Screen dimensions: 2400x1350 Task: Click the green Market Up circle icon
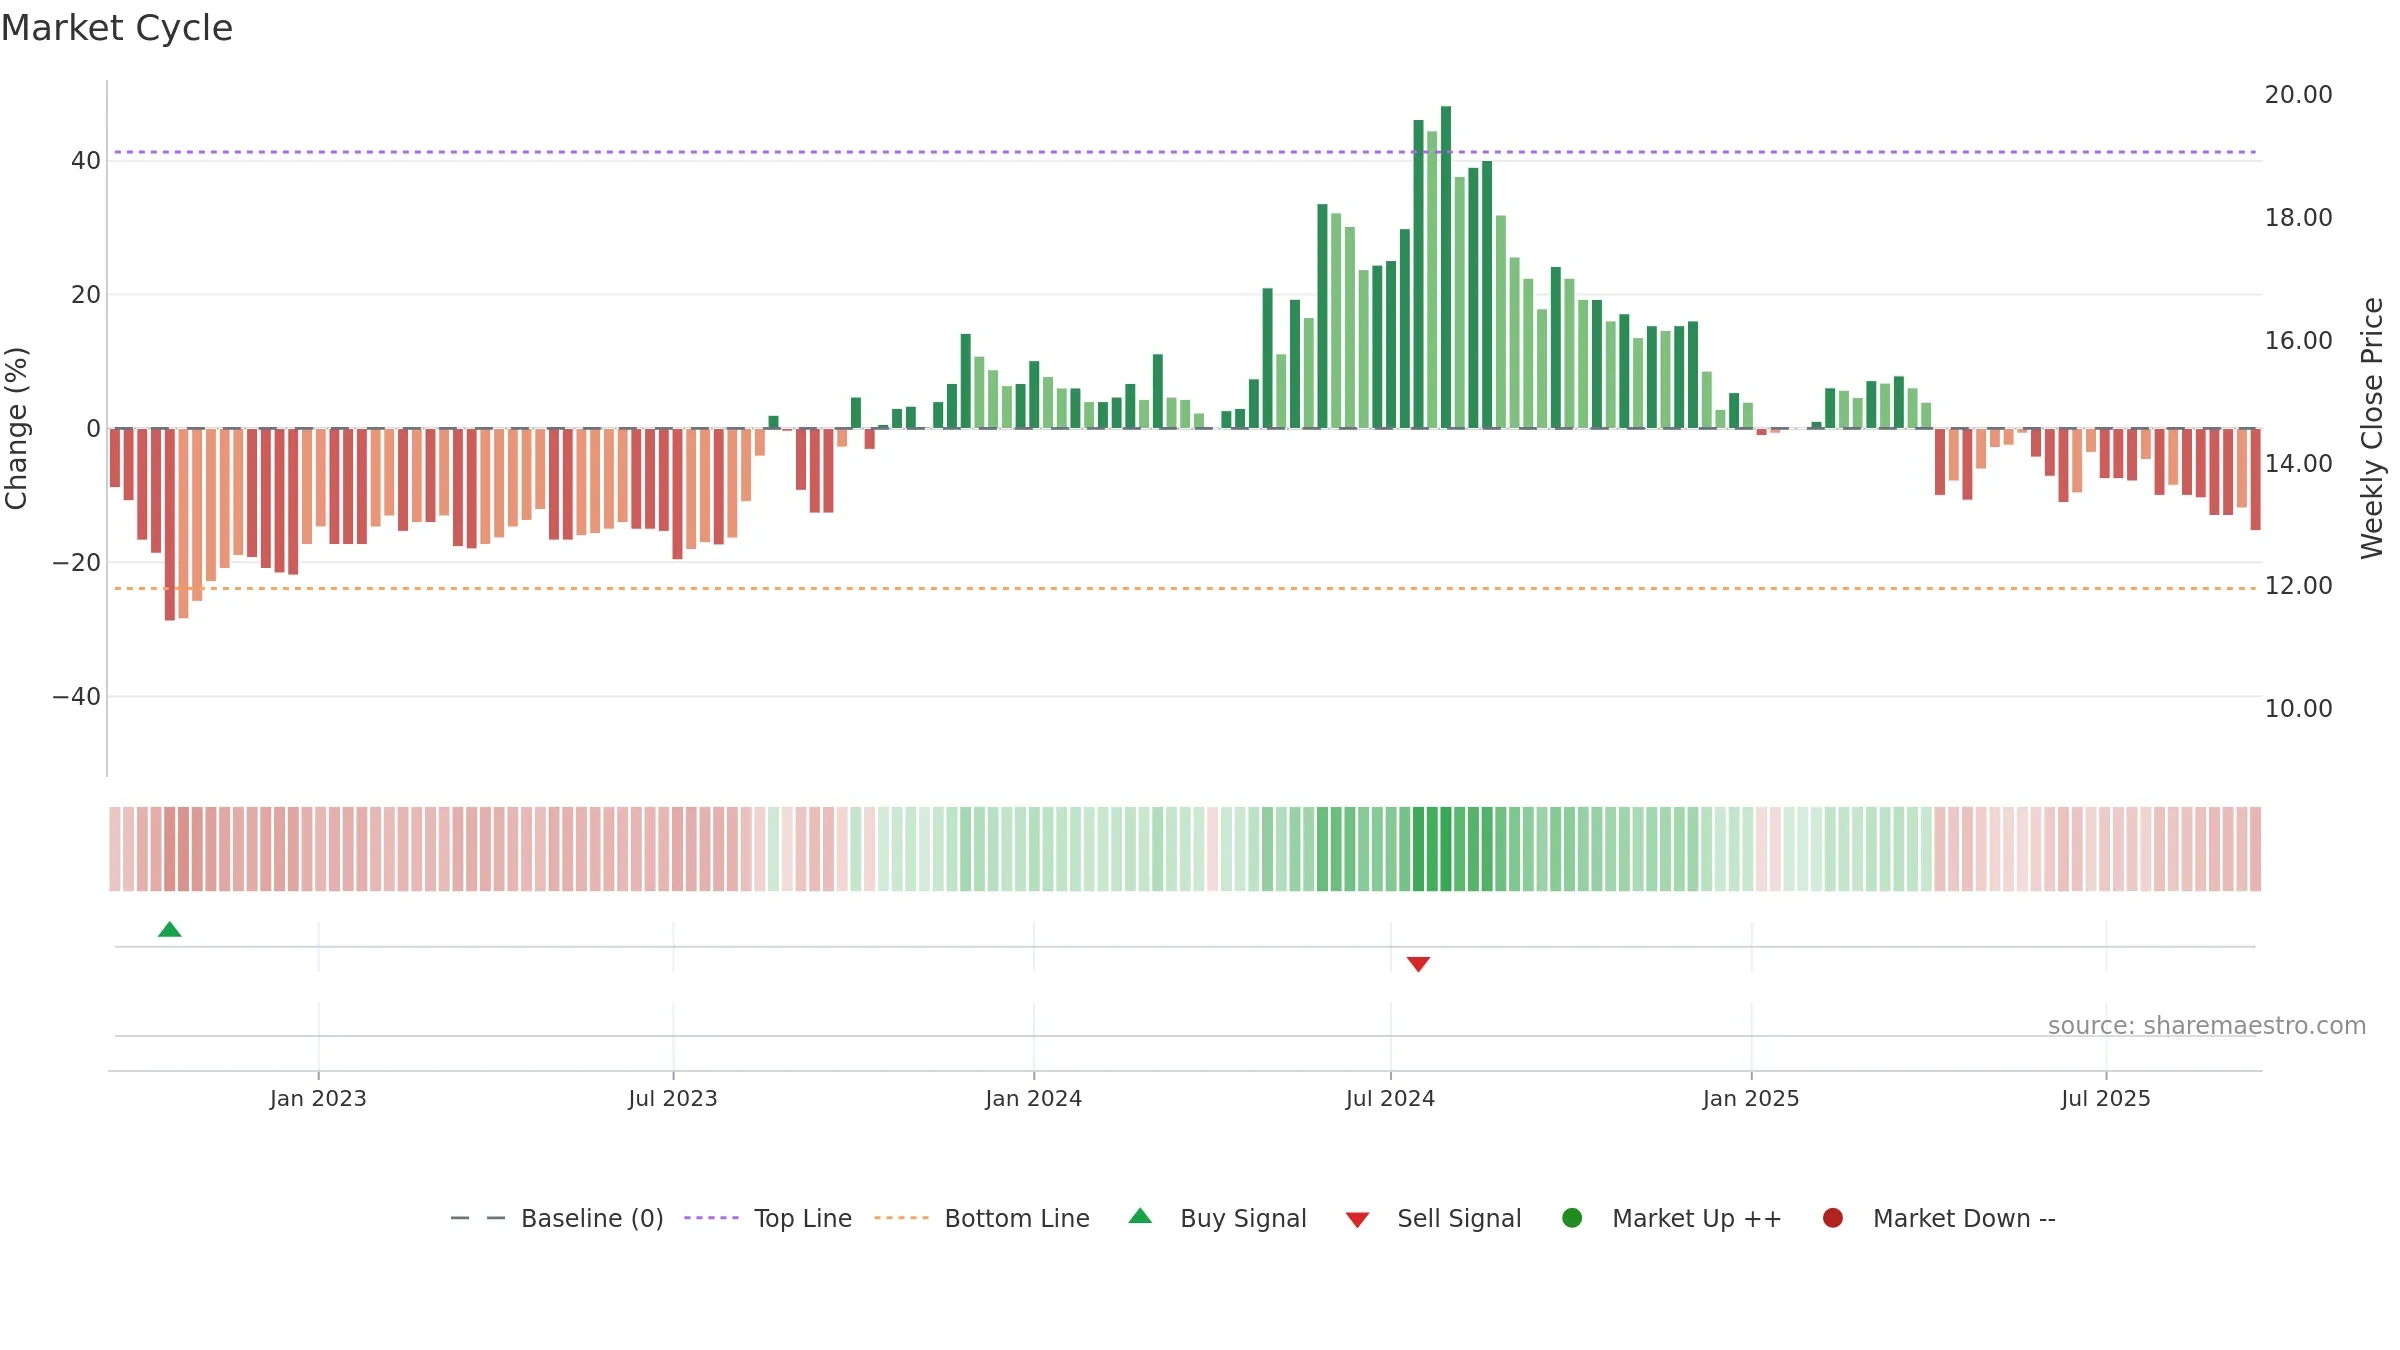[1572, 1218]
